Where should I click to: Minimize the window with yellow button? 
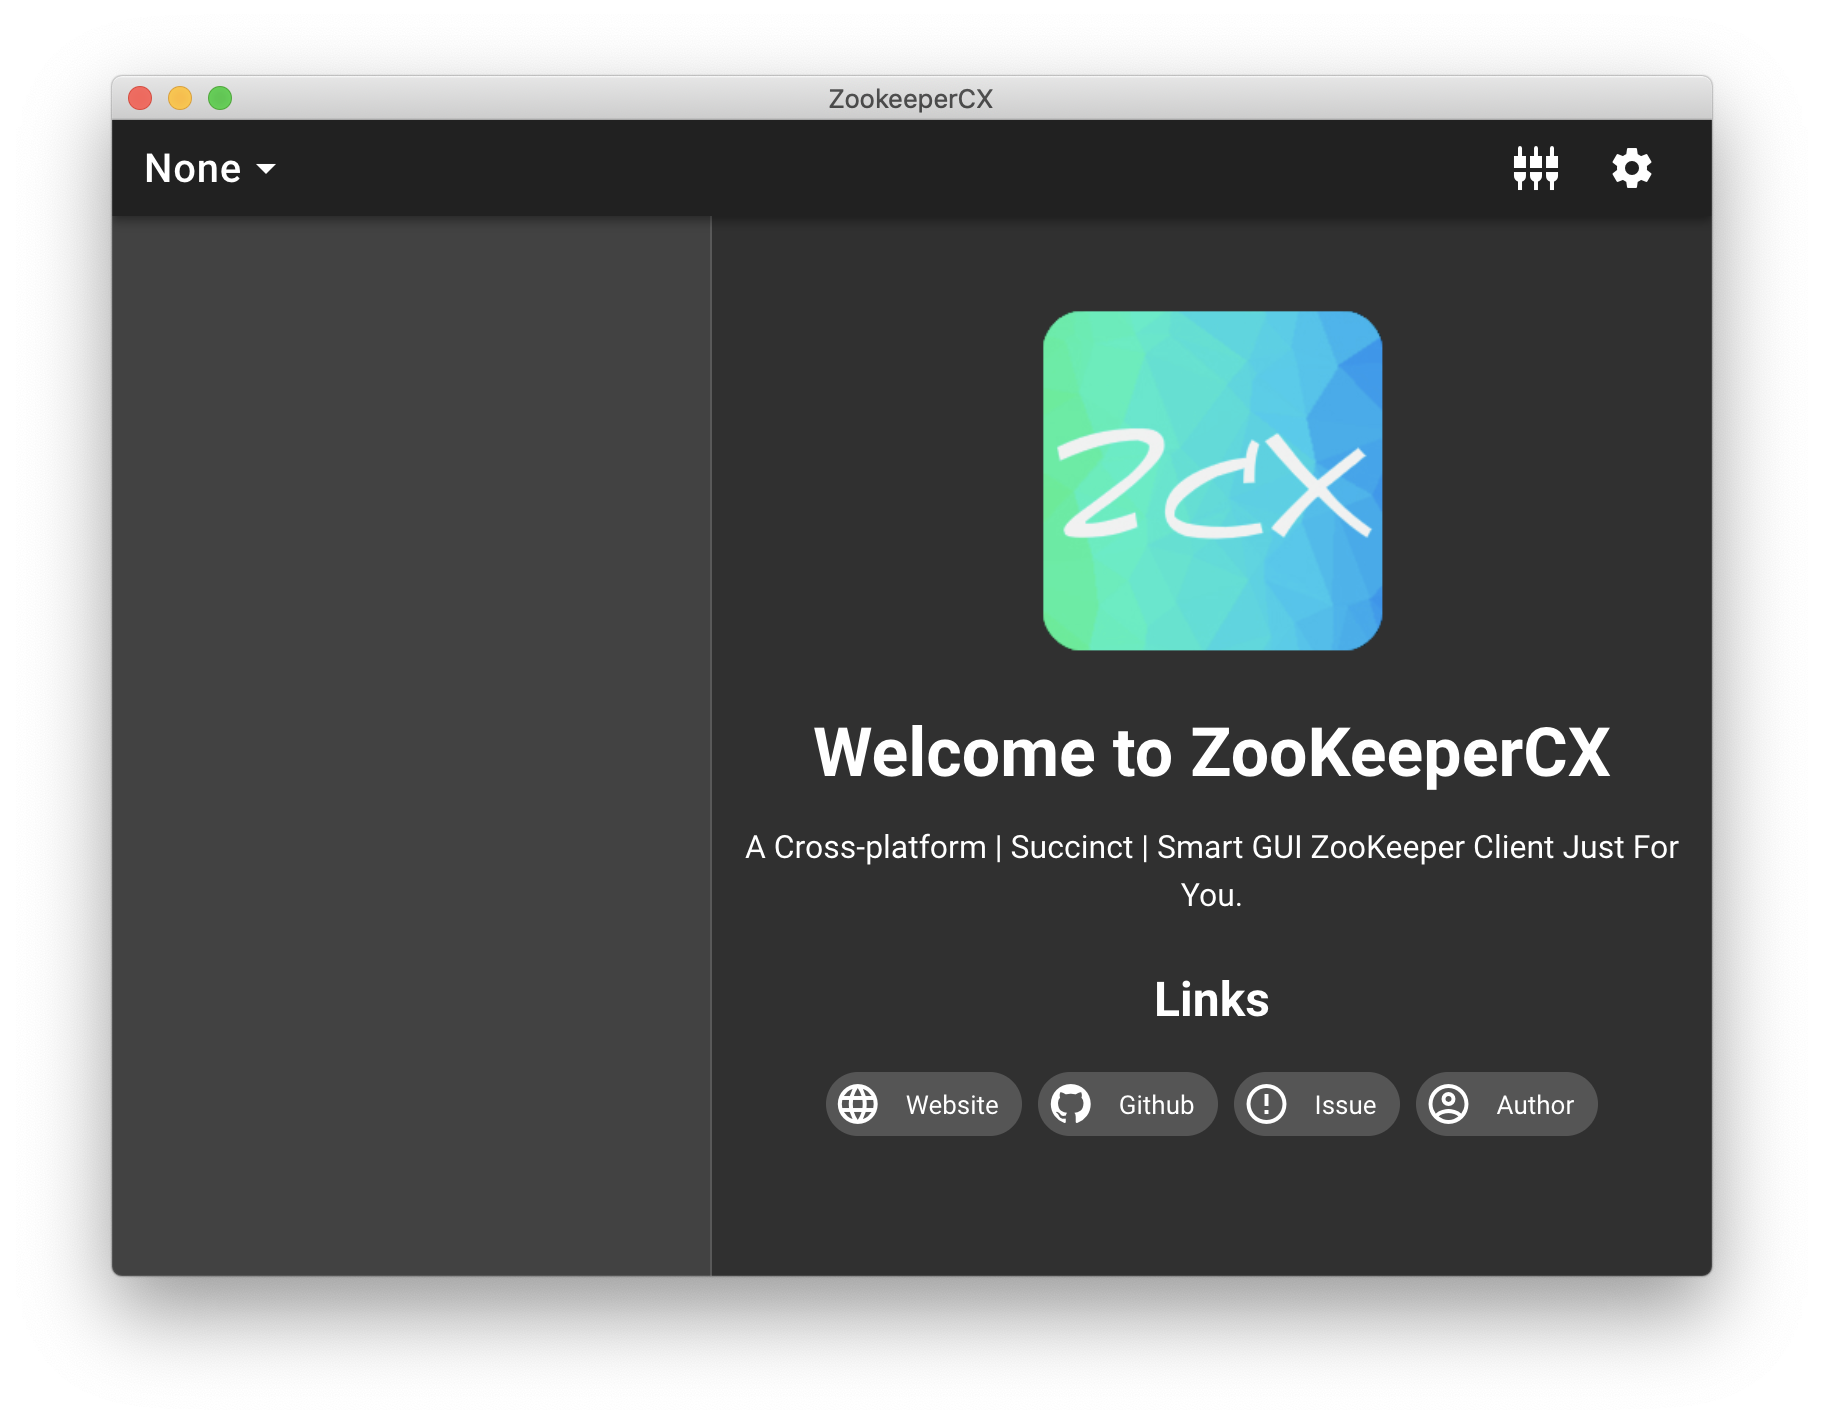point(180,98)
